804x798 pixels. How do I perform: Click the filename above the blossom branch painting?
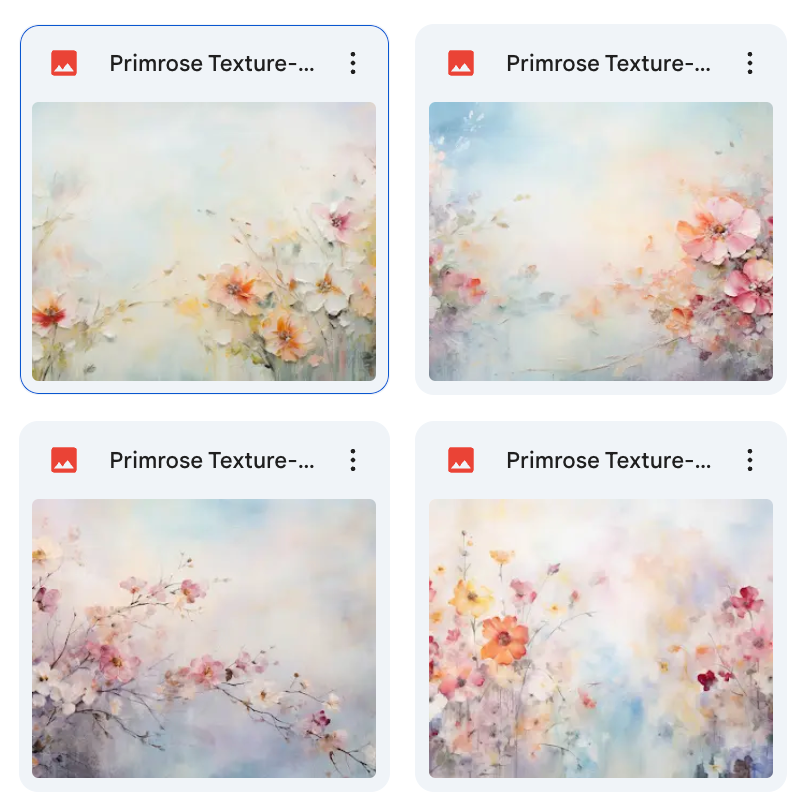[212, 460]
